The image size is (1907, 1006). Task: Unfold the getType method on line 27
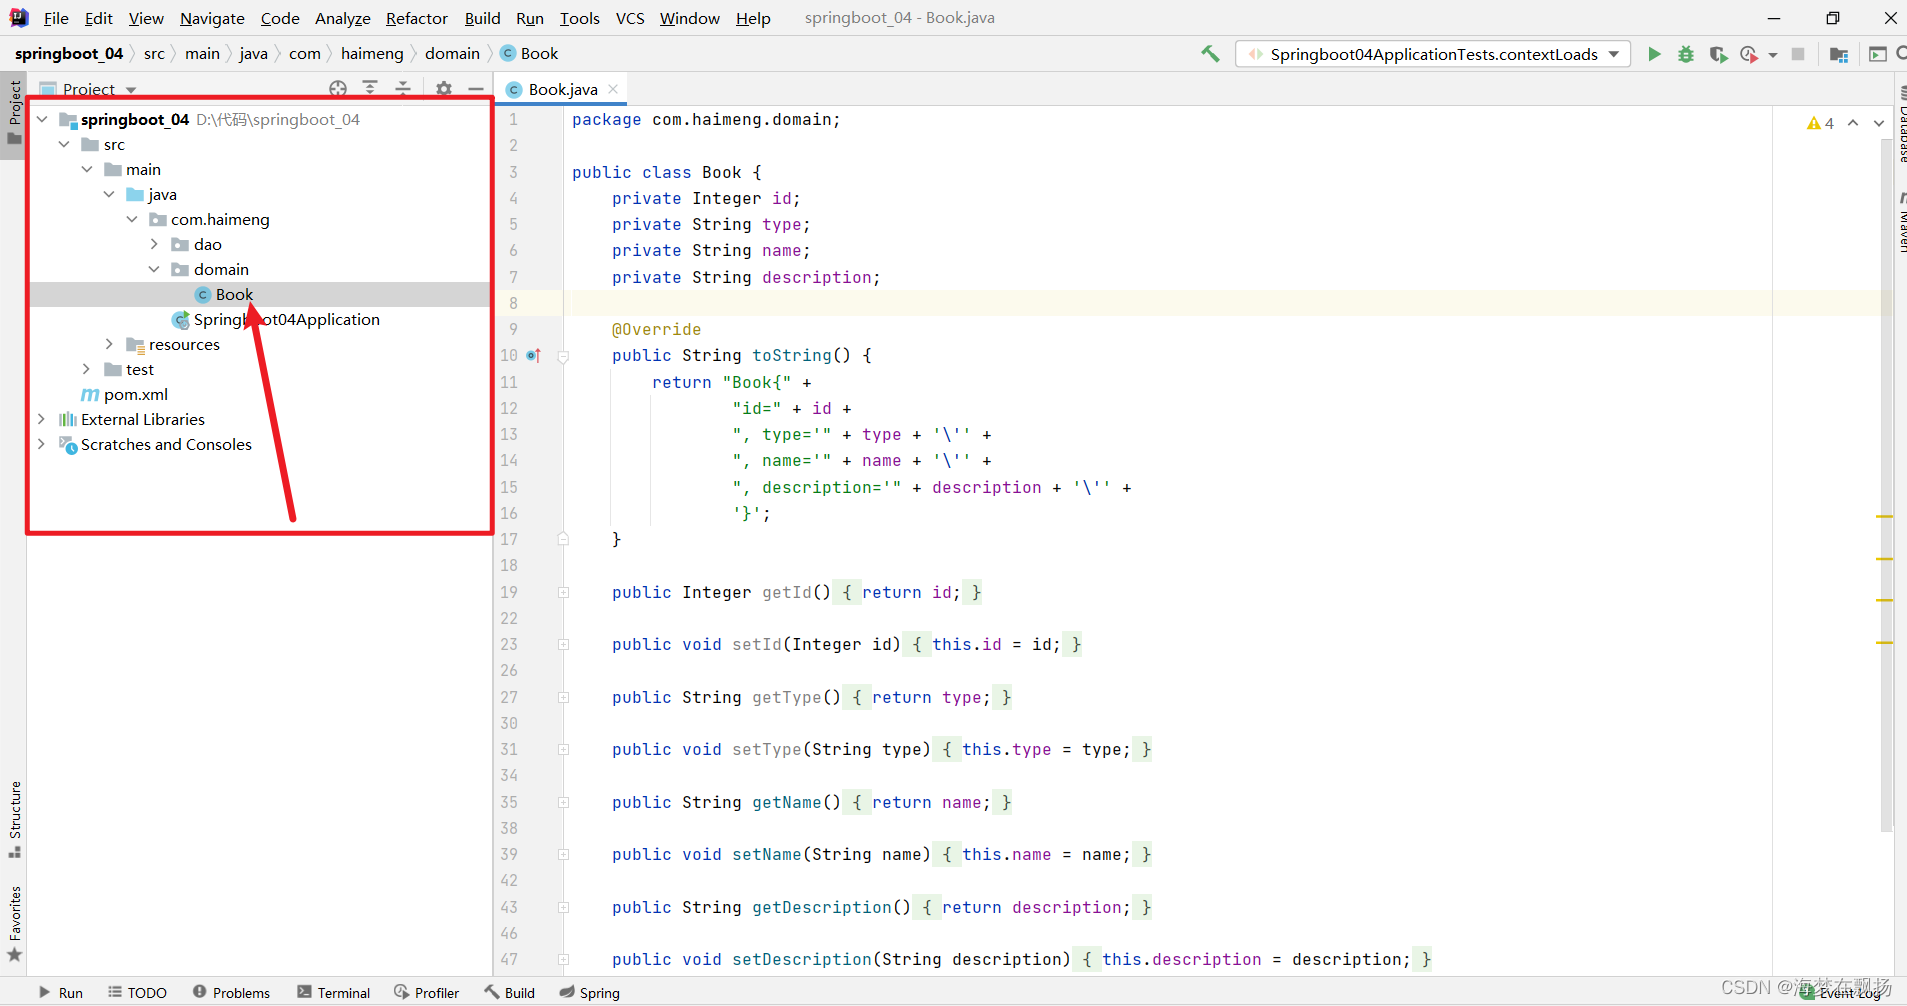(563, 697)
